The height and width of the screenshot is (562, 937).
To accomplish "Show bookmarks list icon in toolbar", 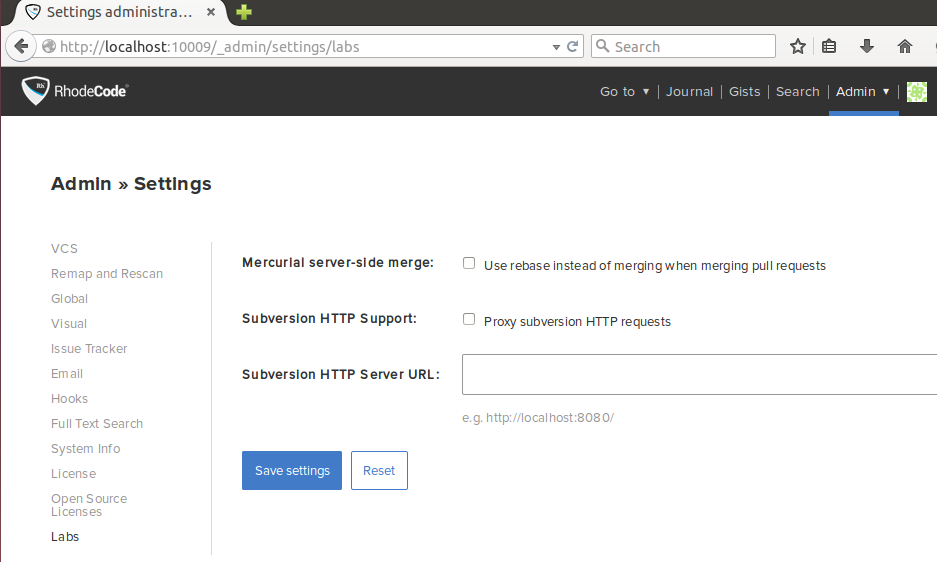I will pyautogui.click(x=829, y=46).
